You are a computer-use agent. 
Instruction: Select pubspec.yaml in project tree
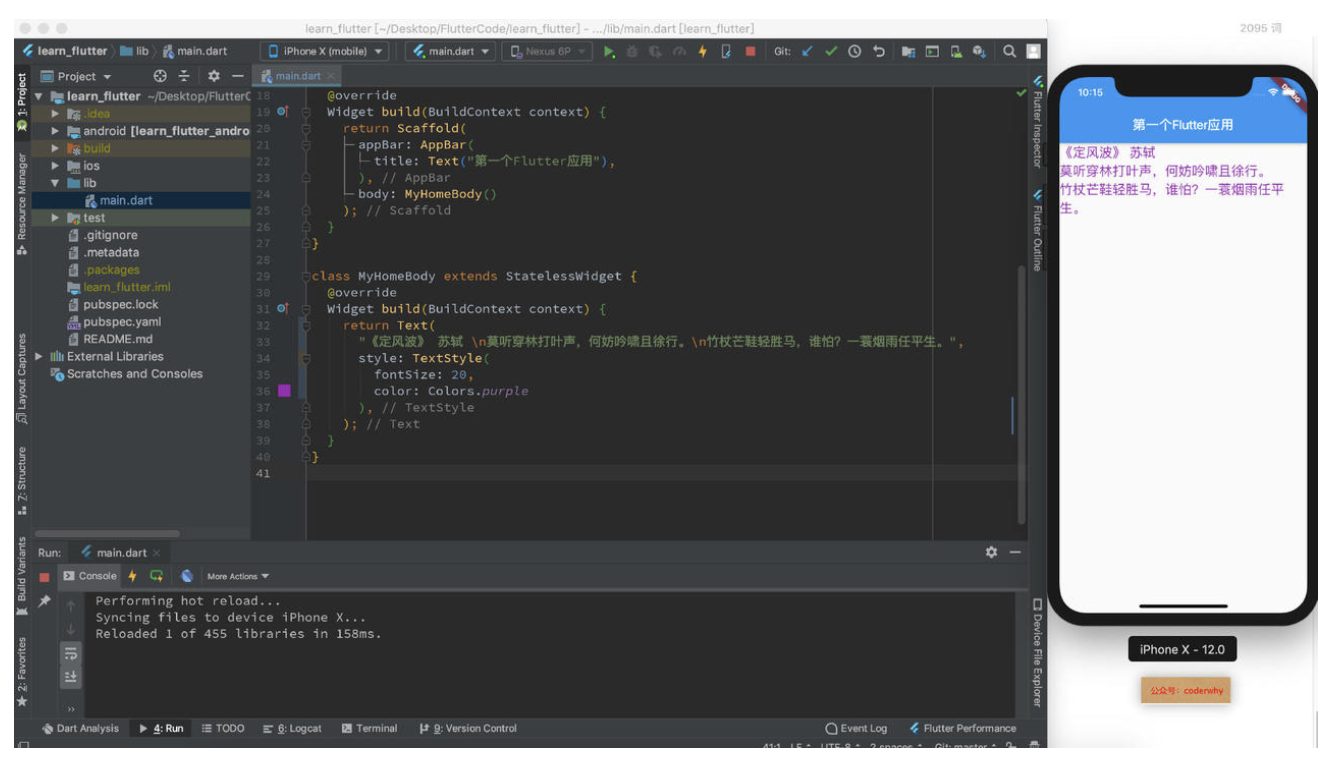click(x=114, y=322)
